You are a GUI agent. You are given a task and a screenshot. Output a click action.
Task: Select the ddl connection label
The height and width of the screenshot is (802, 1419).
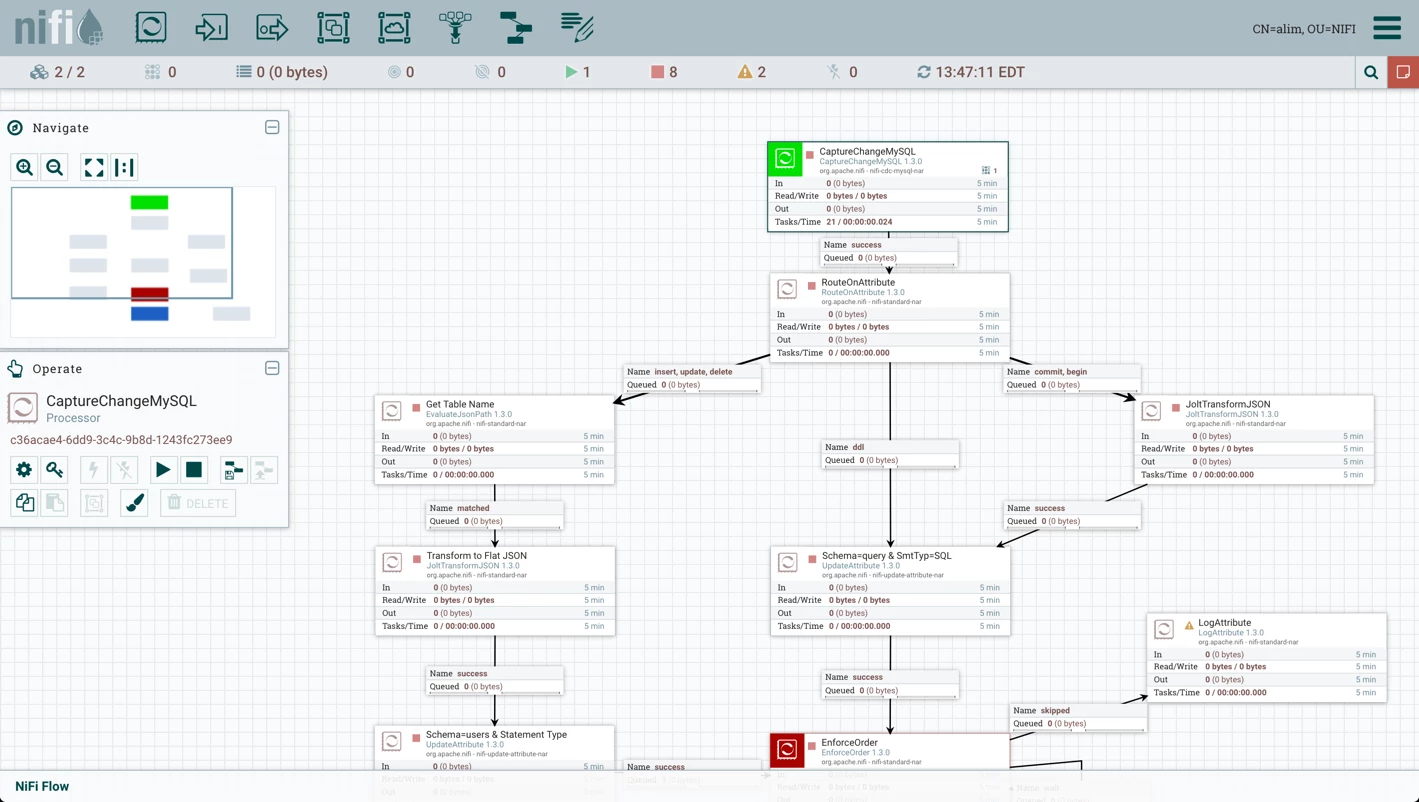tap(890, 454)
